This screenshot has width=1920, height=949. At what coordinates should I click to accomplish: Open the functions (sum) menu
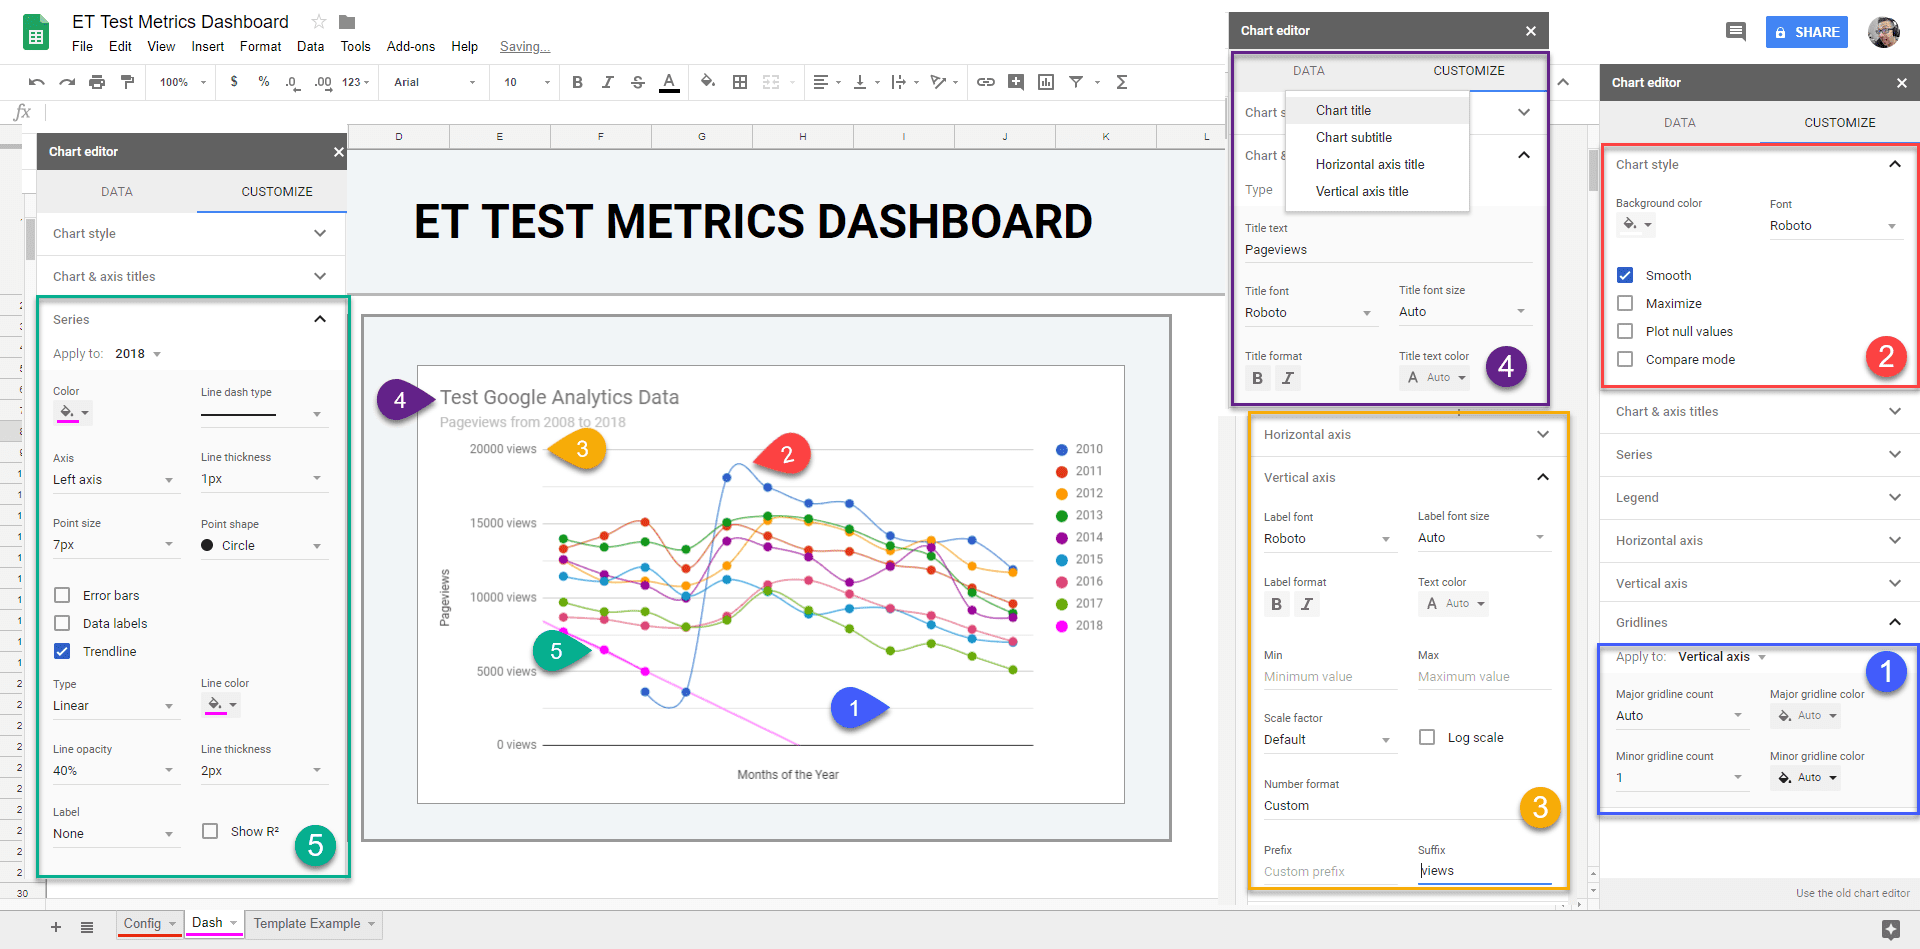1121,82
